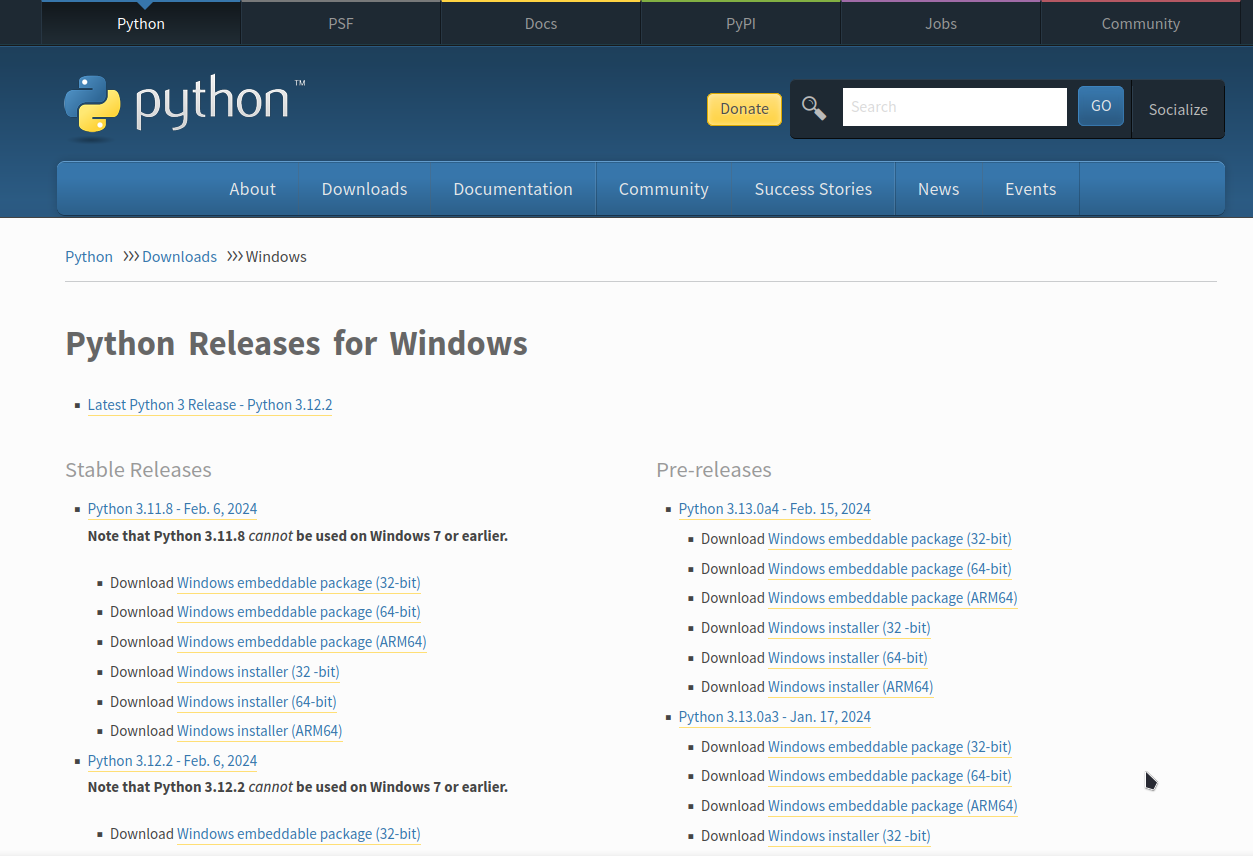
Task: Download 3.13.0a4 Windows installer (32-bit)
Action: click(849, 628)
